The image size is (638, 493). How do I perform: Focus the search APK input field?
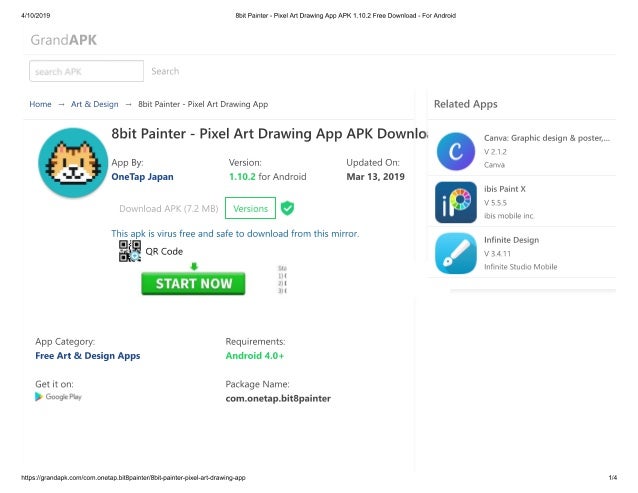tap(86, 71)
